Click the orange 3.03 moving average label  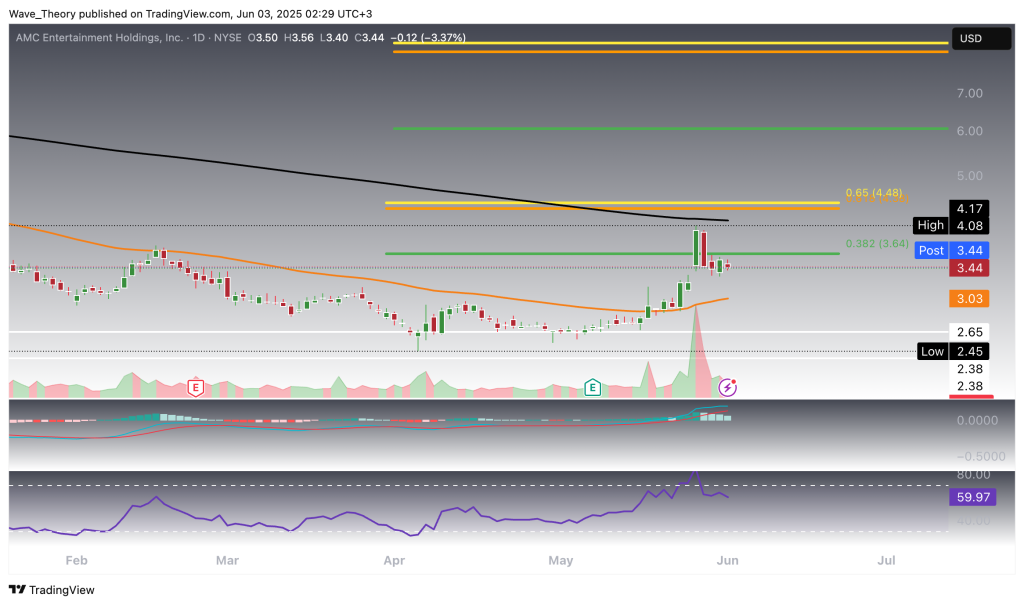pos(969,299)
